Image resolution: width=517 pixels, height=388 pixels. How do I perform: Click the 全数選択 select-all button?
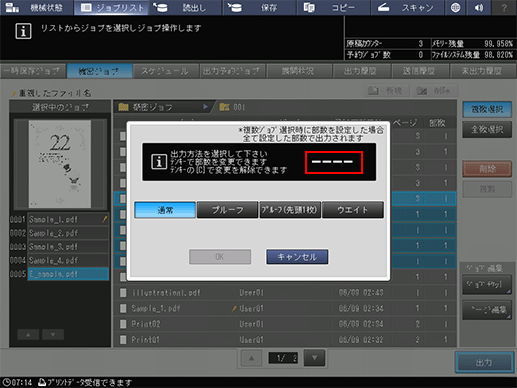(x=487, y=130)
